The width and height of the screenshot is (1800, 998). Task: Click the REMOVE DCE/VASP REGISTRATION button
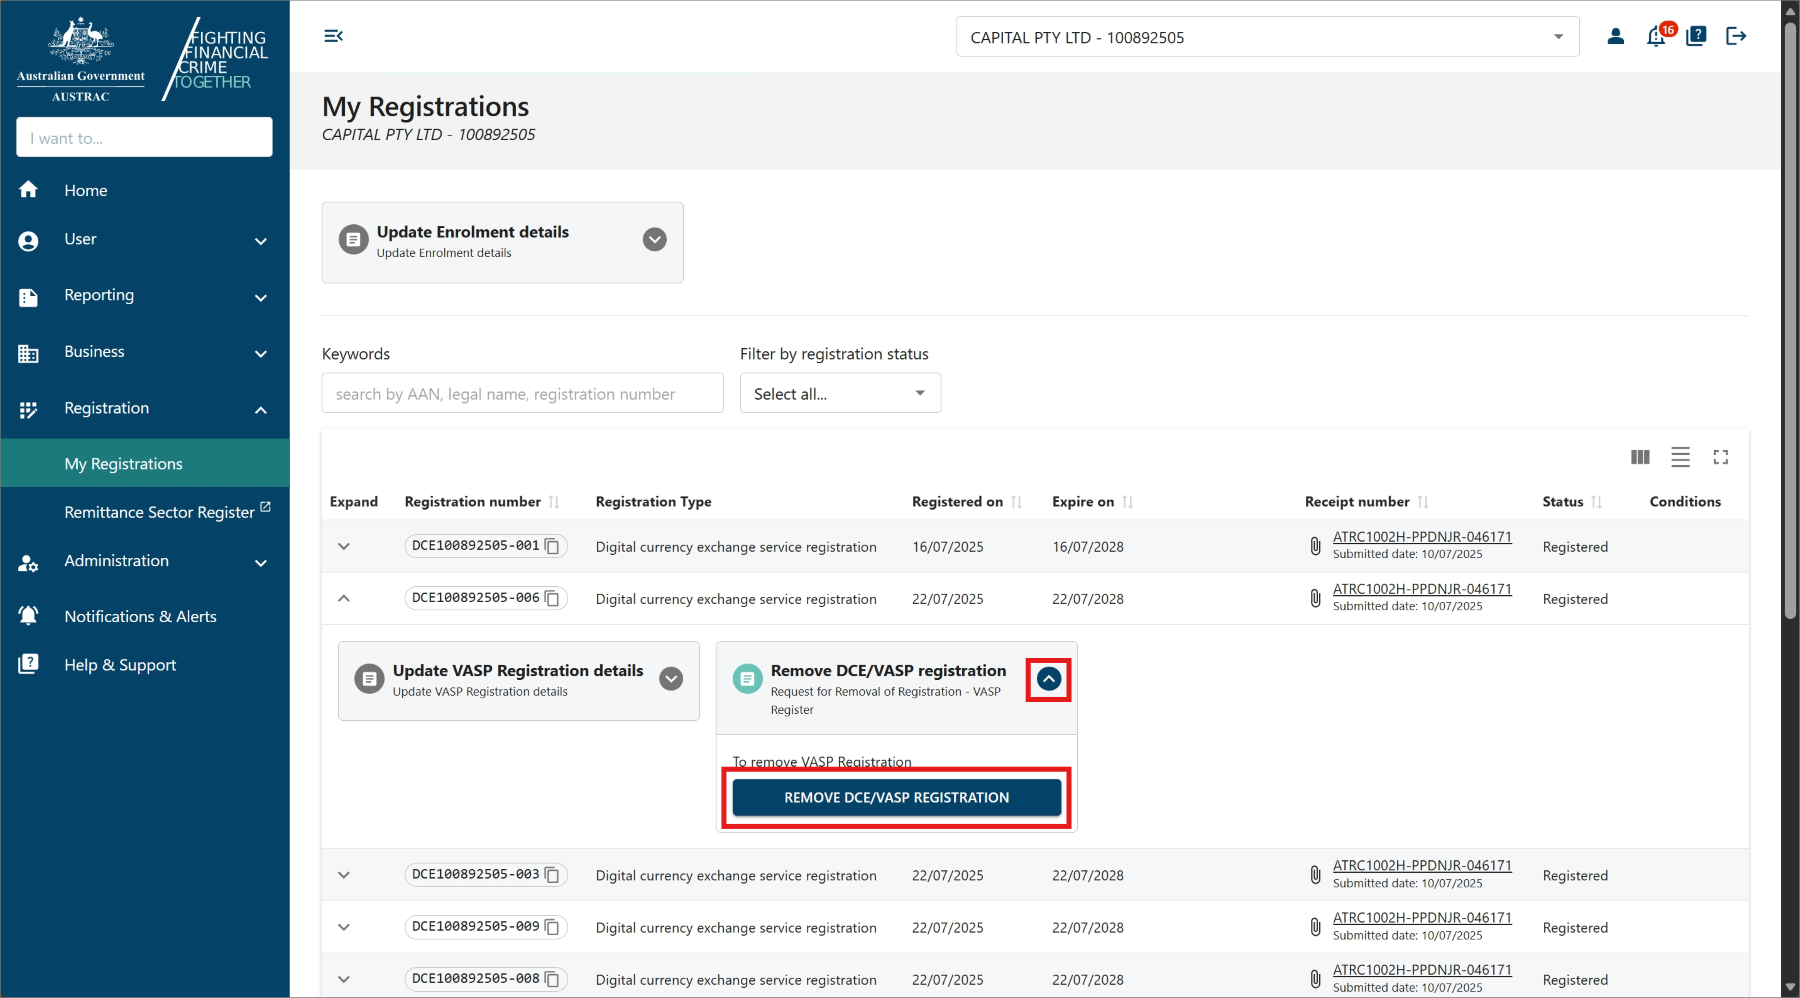[896, 797]
